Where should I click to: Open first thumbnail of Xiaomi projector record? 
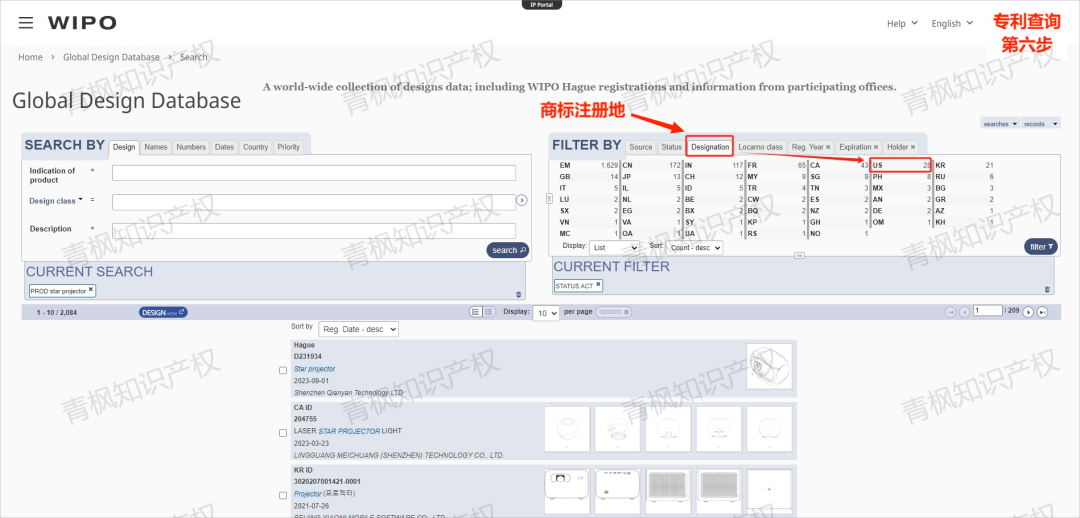pyautogui.click(x=567, y=491)
